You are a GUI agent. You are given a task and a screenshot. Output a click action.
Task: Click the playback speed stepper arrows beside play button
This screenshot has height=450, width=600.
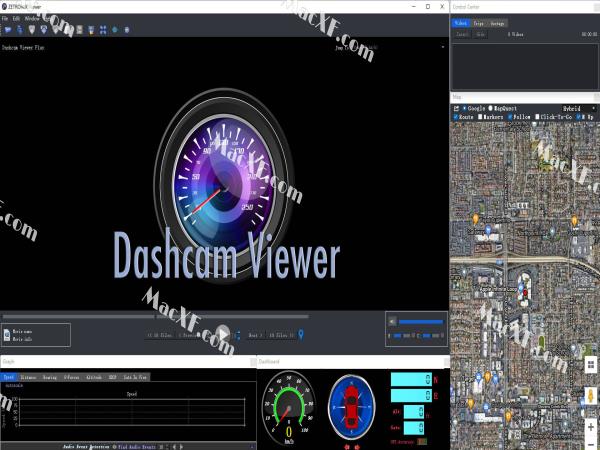click(238, 335)
